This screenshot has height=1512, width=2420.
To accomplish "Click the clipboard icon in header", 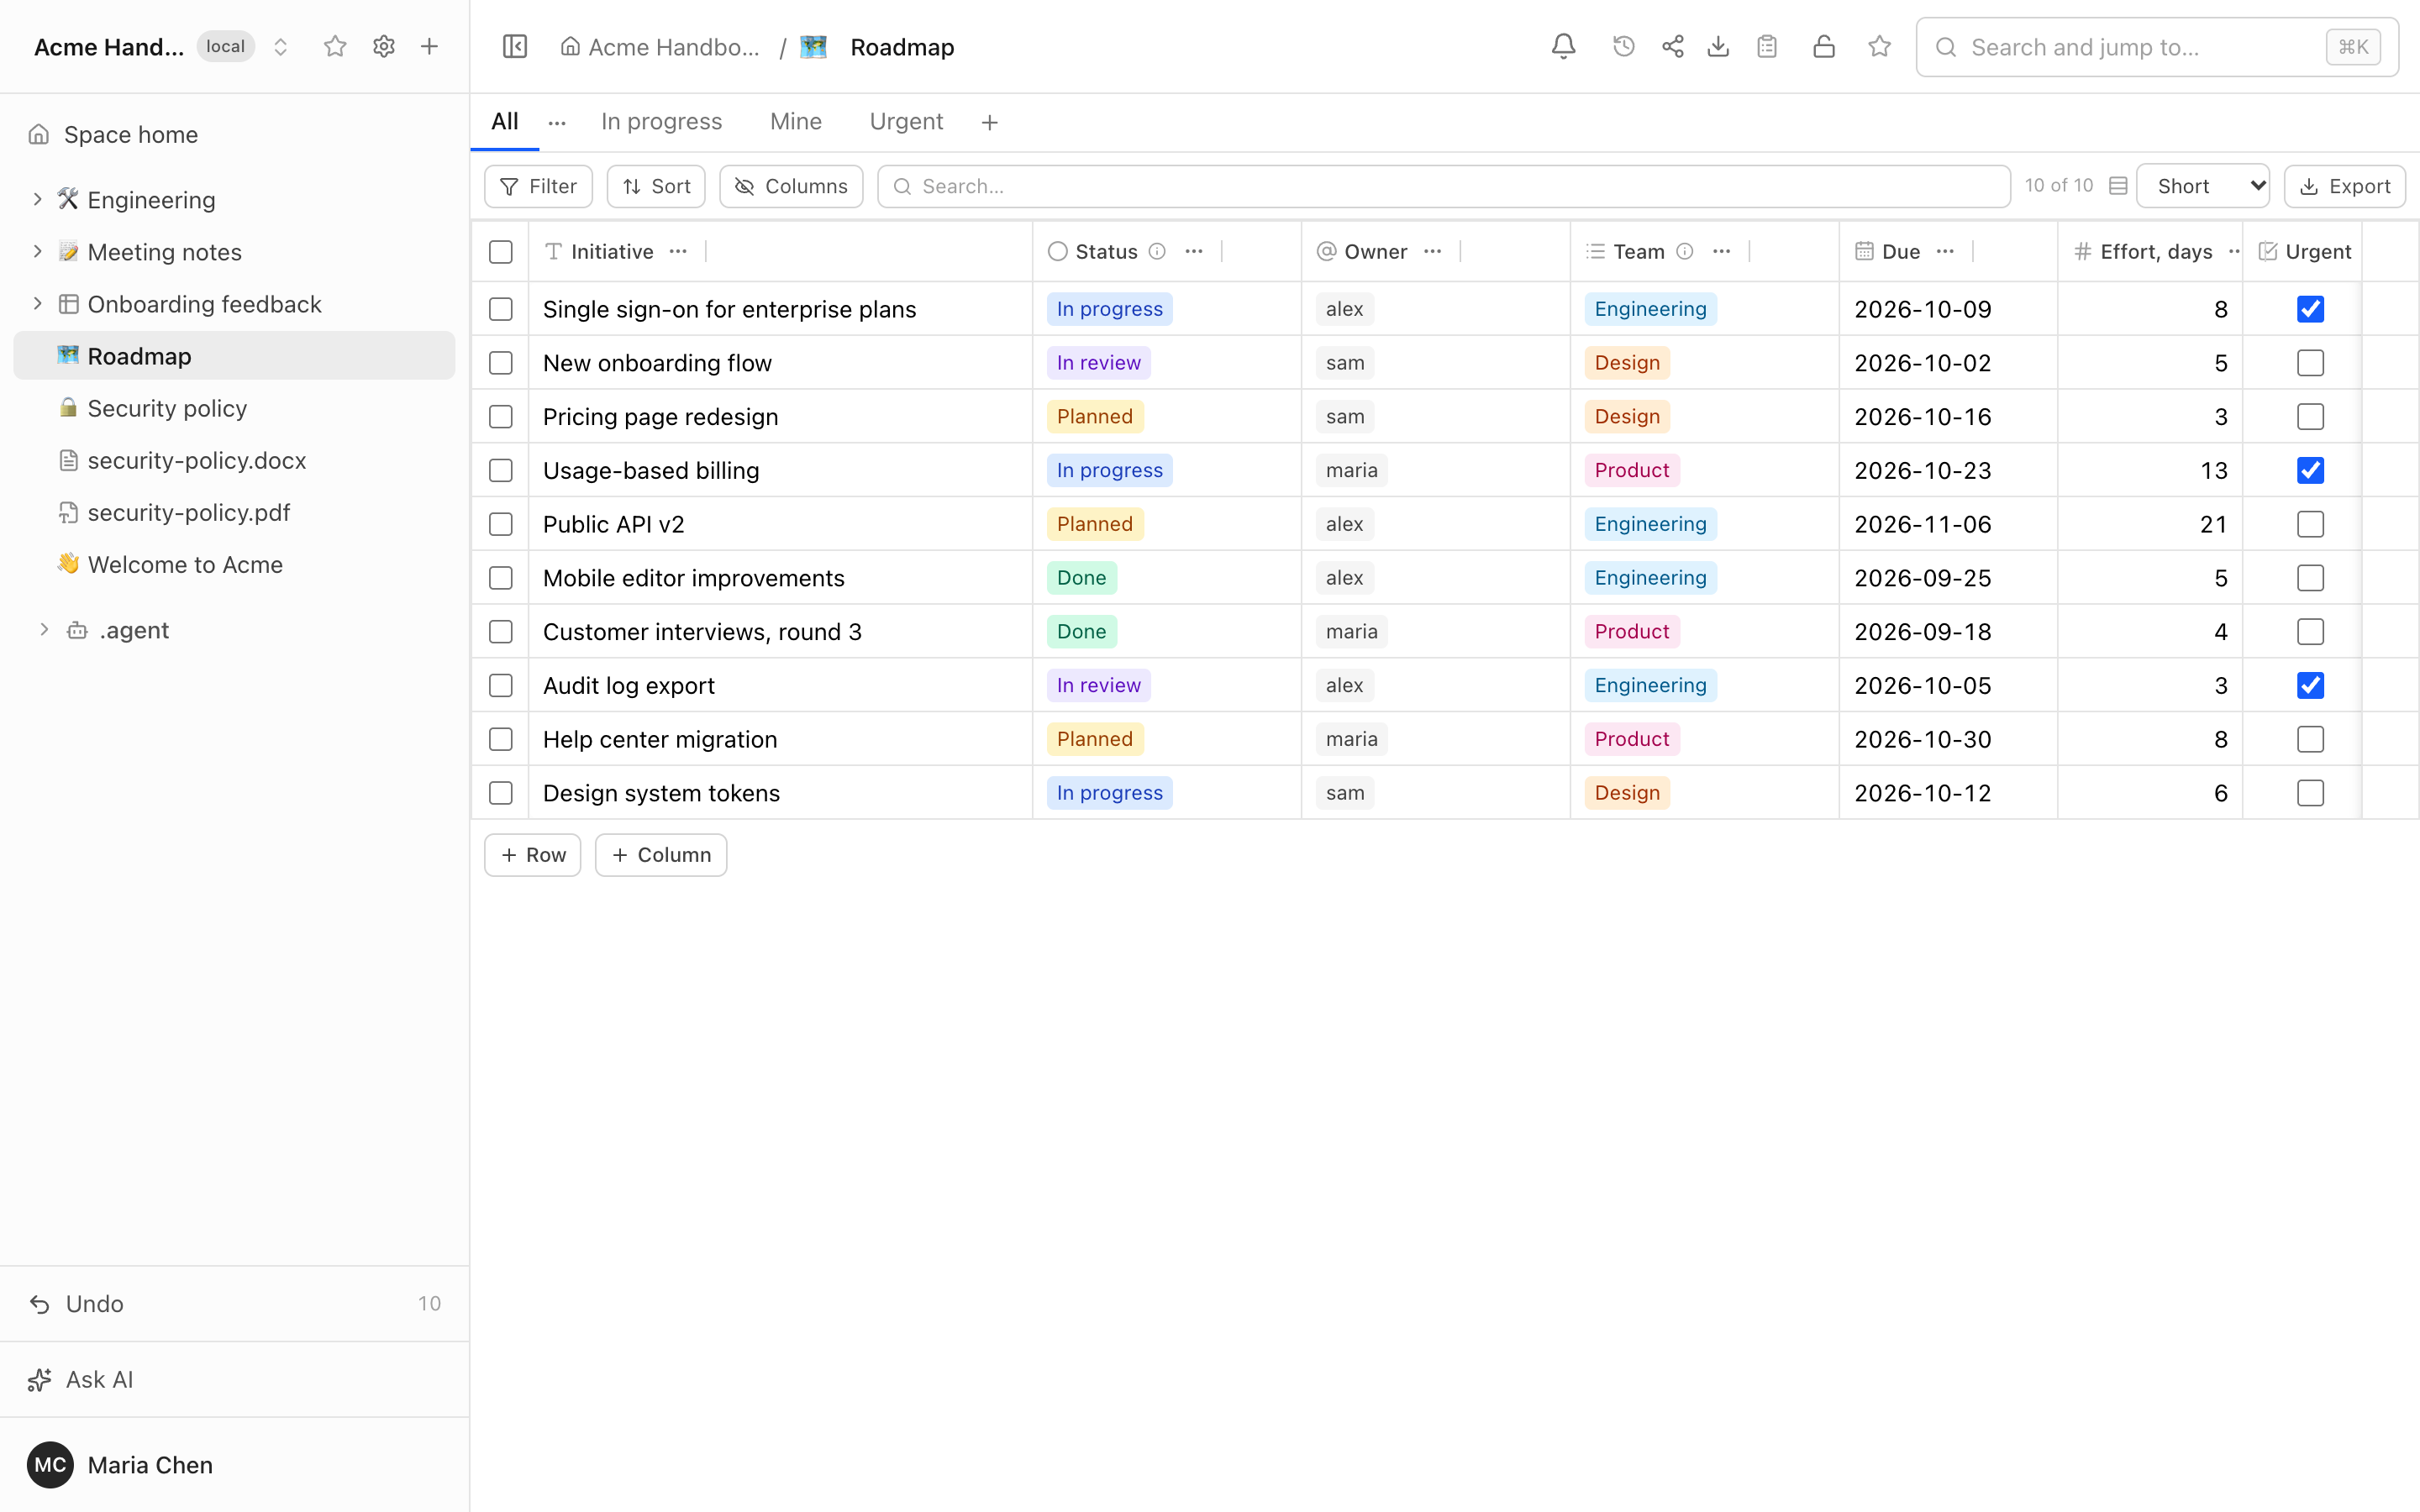I will pyautogui.click(x=1767, y=47).
